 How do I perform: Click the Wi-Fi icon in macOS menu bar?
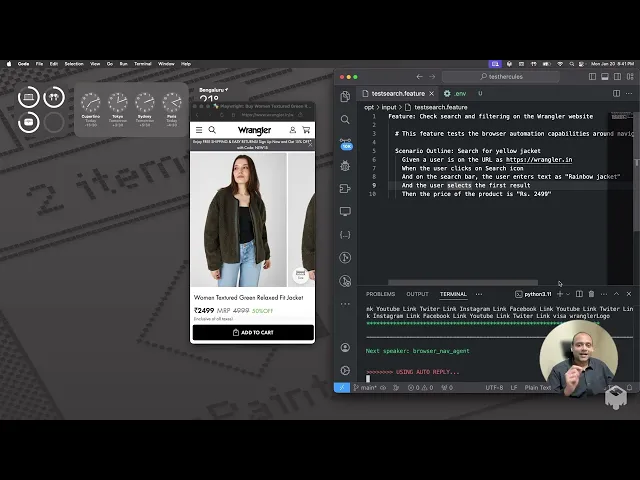[x=560, y=64]
